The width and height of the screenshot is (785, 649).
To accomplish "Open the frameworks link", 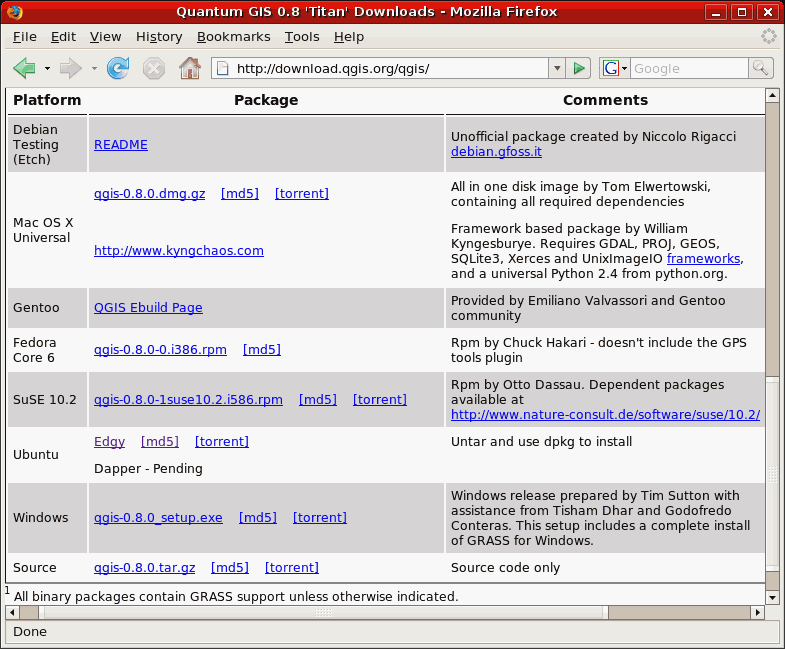I will pyautogui.click(x=703, y=259).
